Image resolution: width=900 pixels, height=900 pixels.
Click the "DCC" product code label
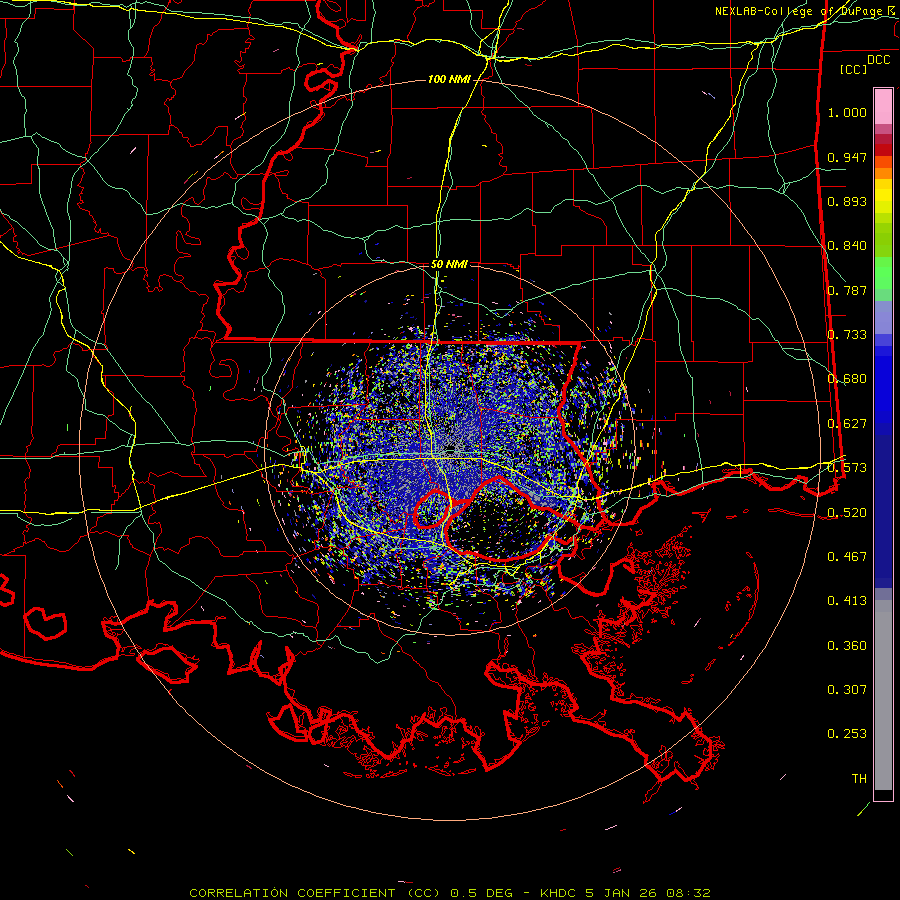pyautogui.click(x=878, y=60)
